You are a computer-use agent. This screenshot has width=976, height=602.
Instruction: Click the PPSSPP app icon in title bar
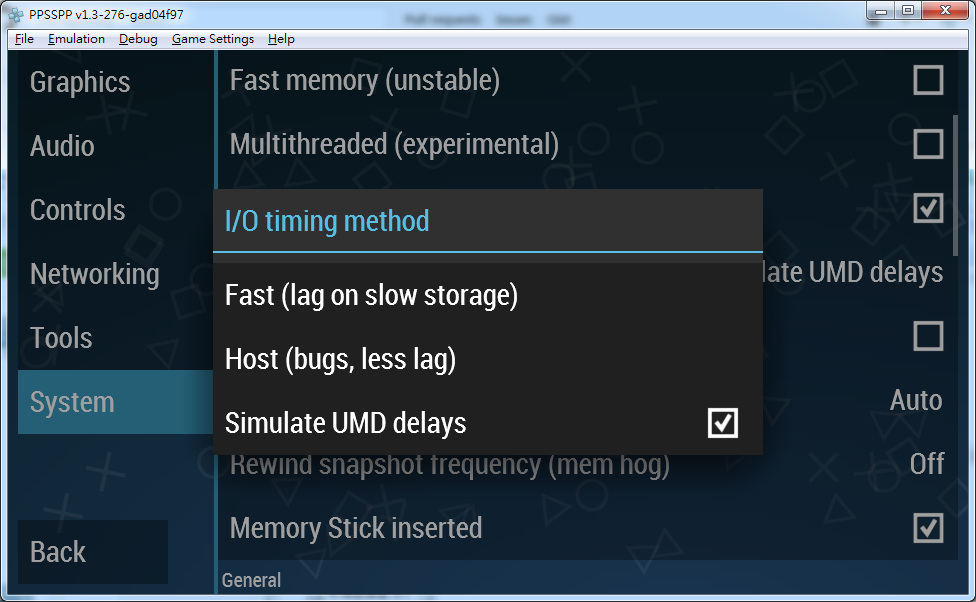click(12, 14)
